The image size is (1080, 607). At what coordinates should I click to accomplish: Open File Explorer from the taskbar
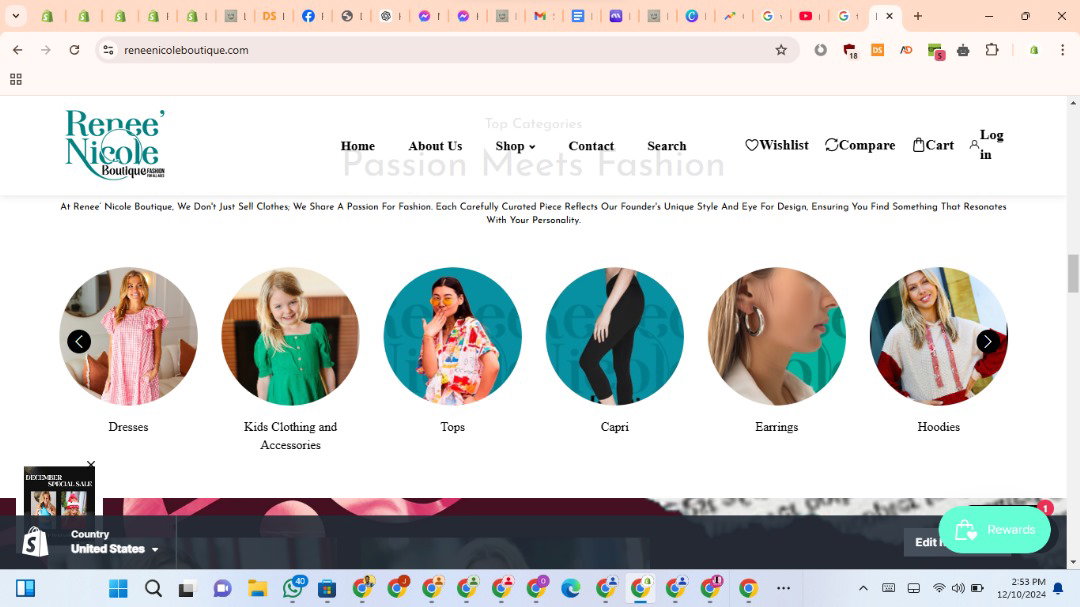(258, 588)
